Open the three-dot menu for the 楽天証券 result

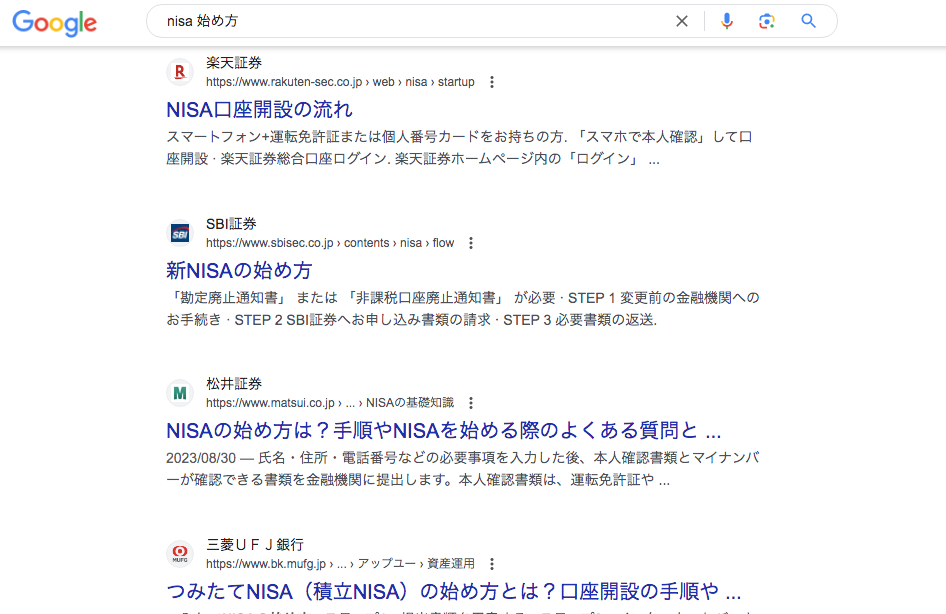coord(492,82)
